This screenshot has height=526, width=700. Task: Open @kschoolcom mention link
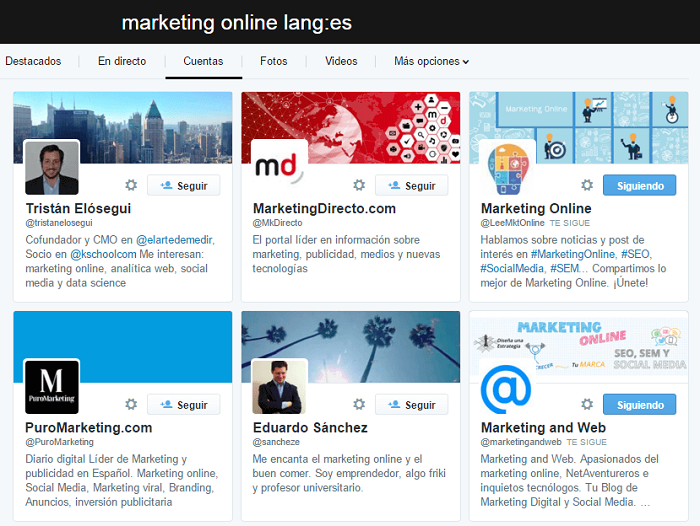[x=103, y=254]
